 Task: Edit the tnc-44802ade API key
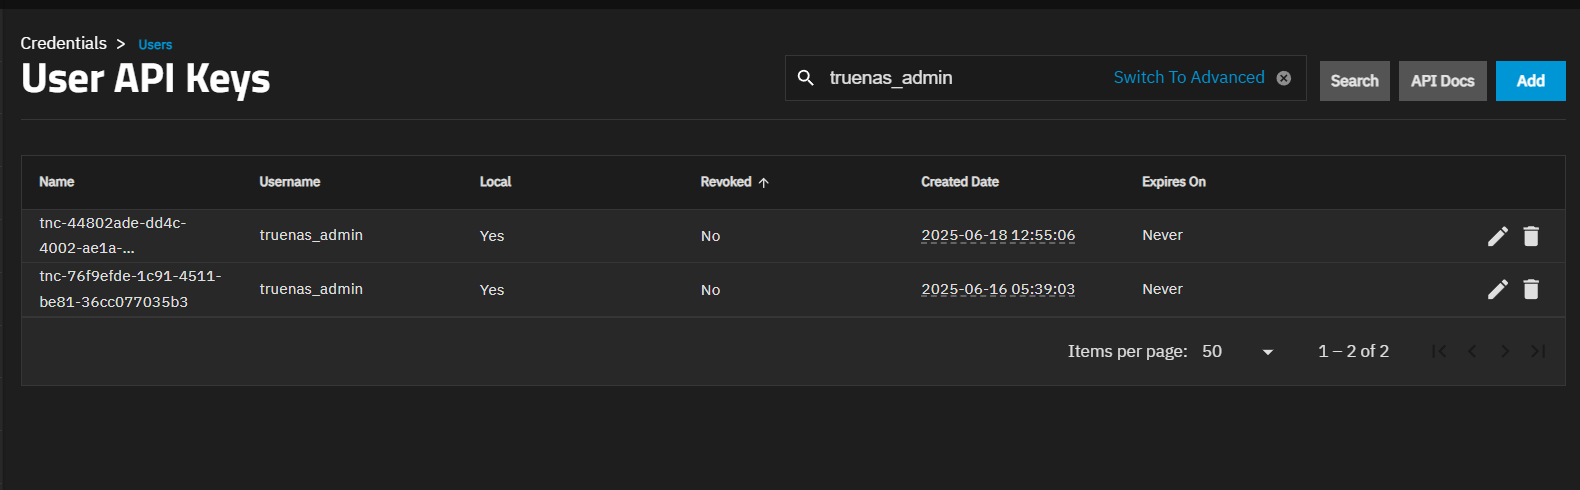coord(1497,236)
